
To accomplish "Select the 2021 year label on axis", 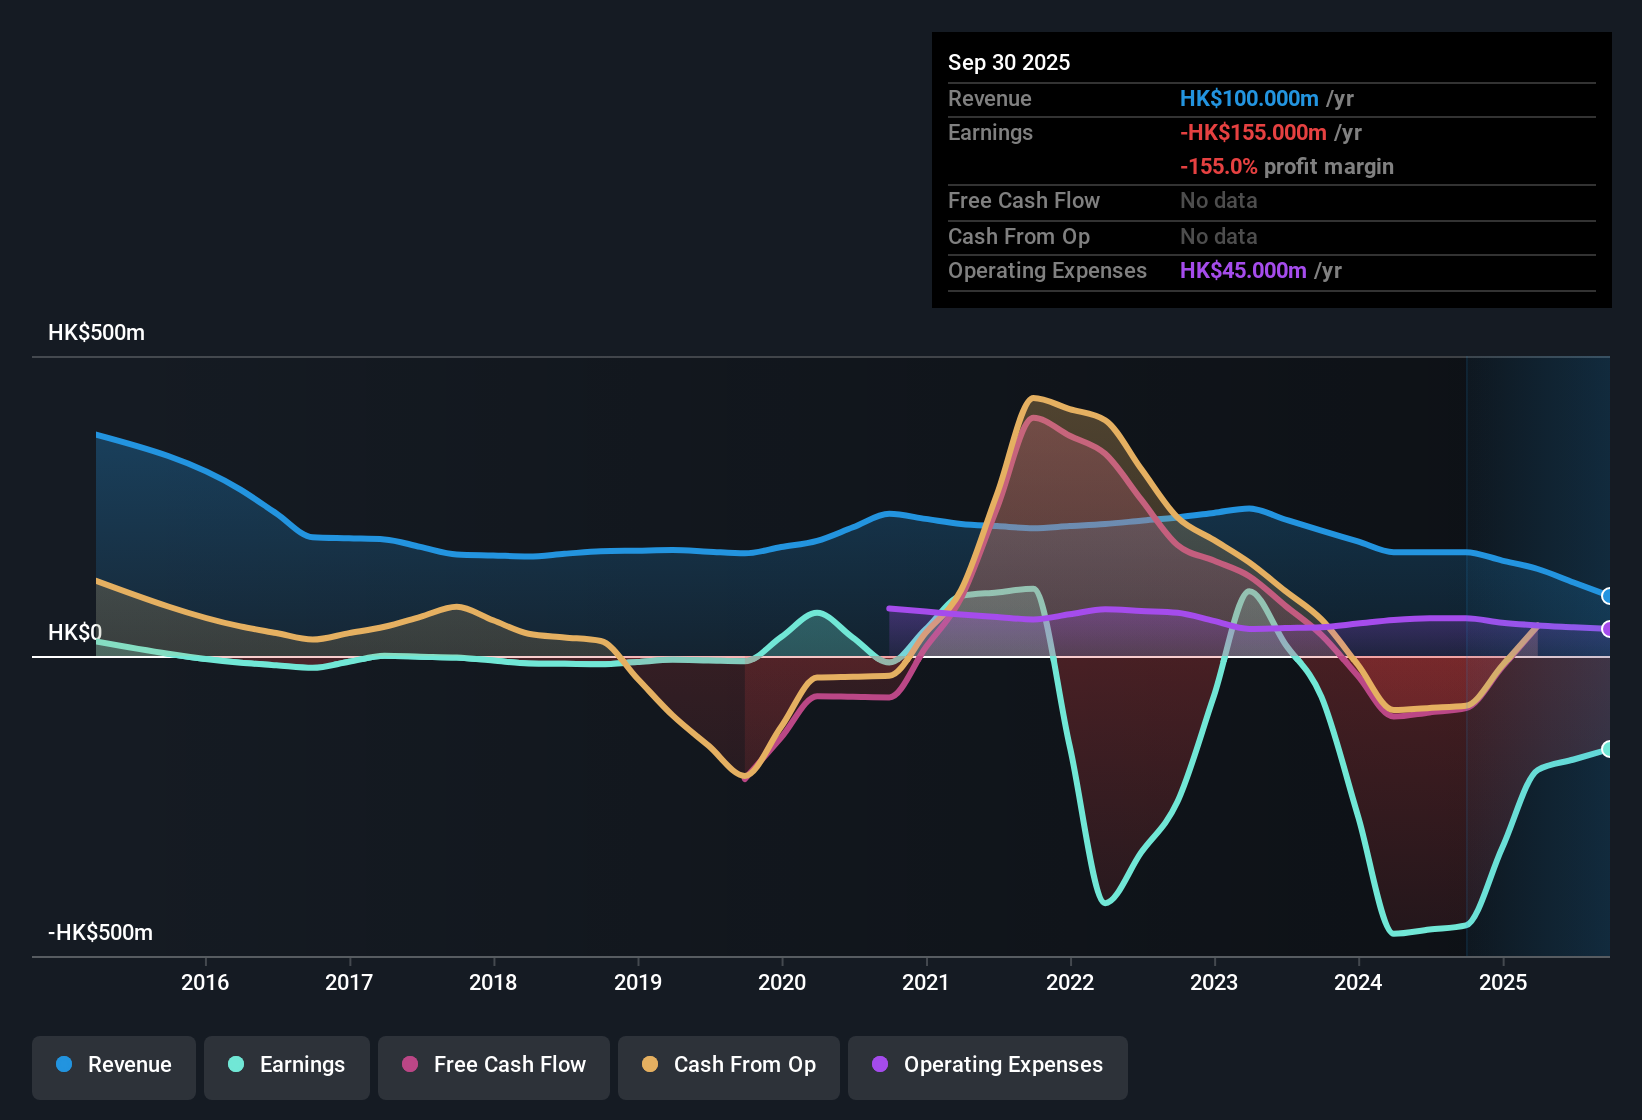I will pos(927,983).
